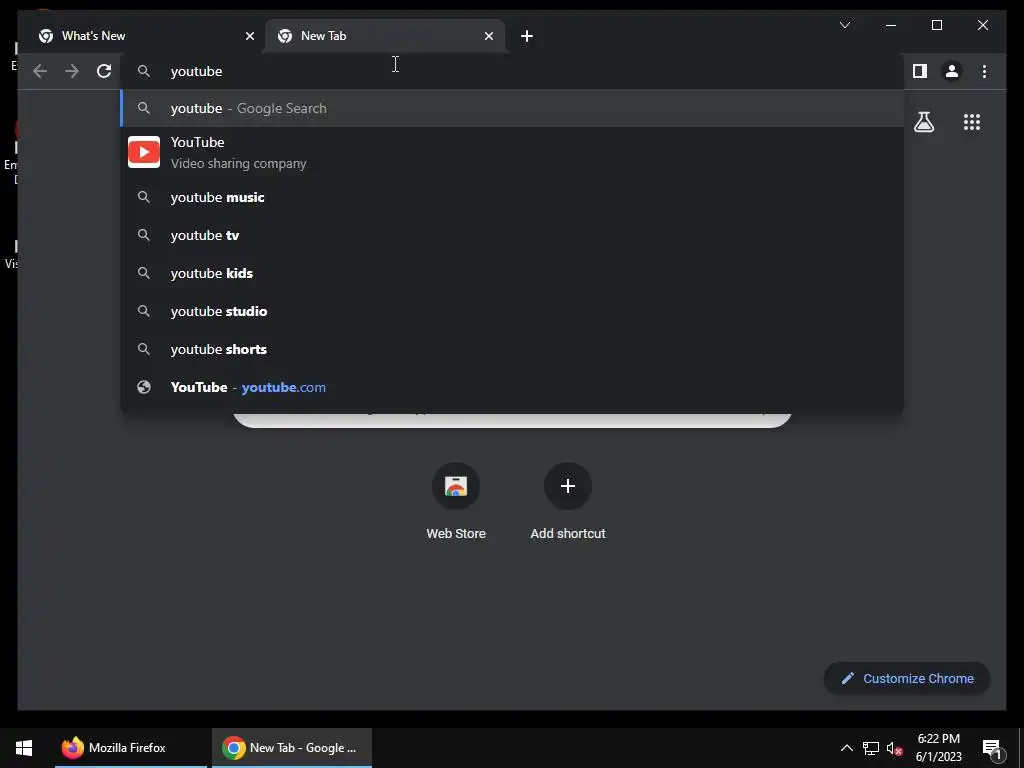Open the Chrome profile avatar icon
Viewport: 1024px width, 768px height.
(952, 71)
